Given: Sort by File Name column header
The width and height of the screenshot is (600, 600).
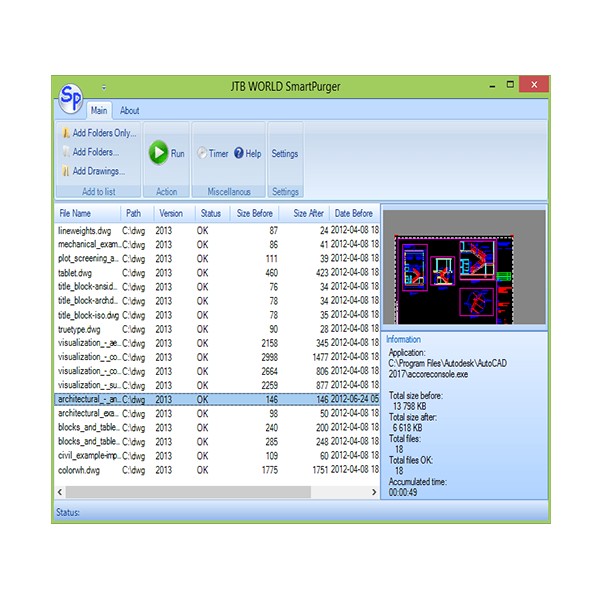Looking at the screenshot, I should pos(88,213).
